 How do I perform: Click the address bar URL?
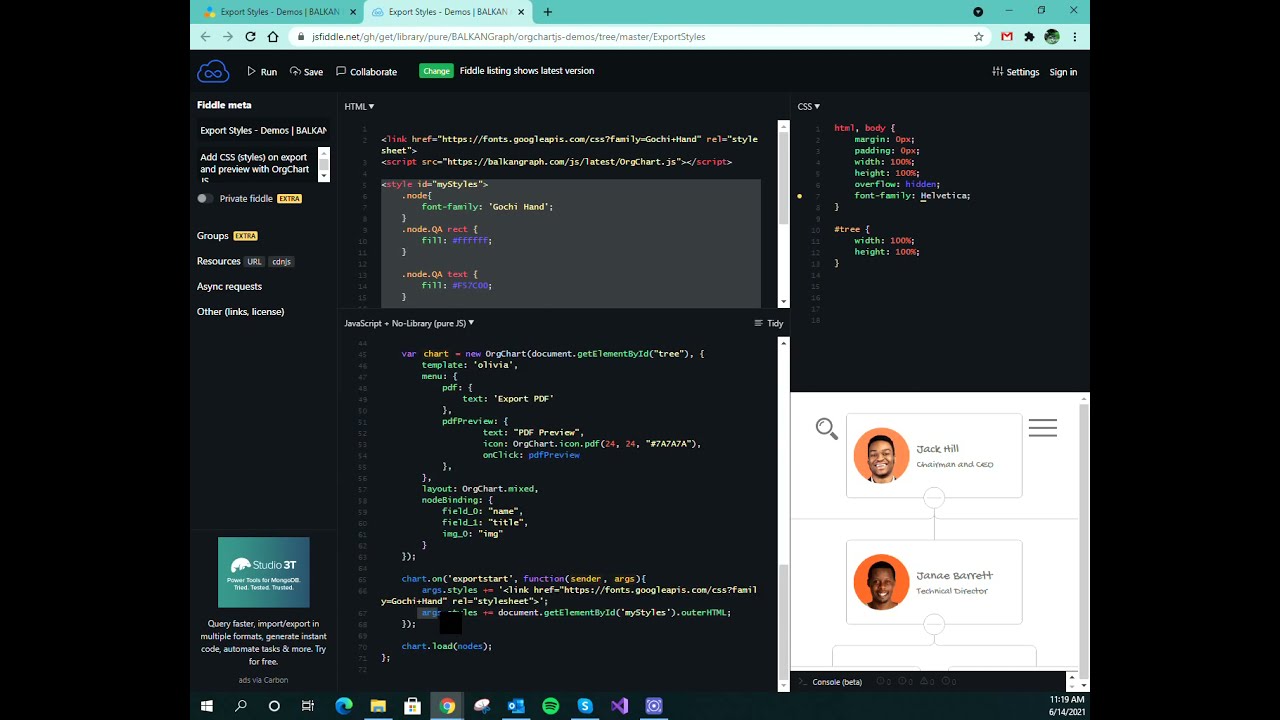pos(508,37)
